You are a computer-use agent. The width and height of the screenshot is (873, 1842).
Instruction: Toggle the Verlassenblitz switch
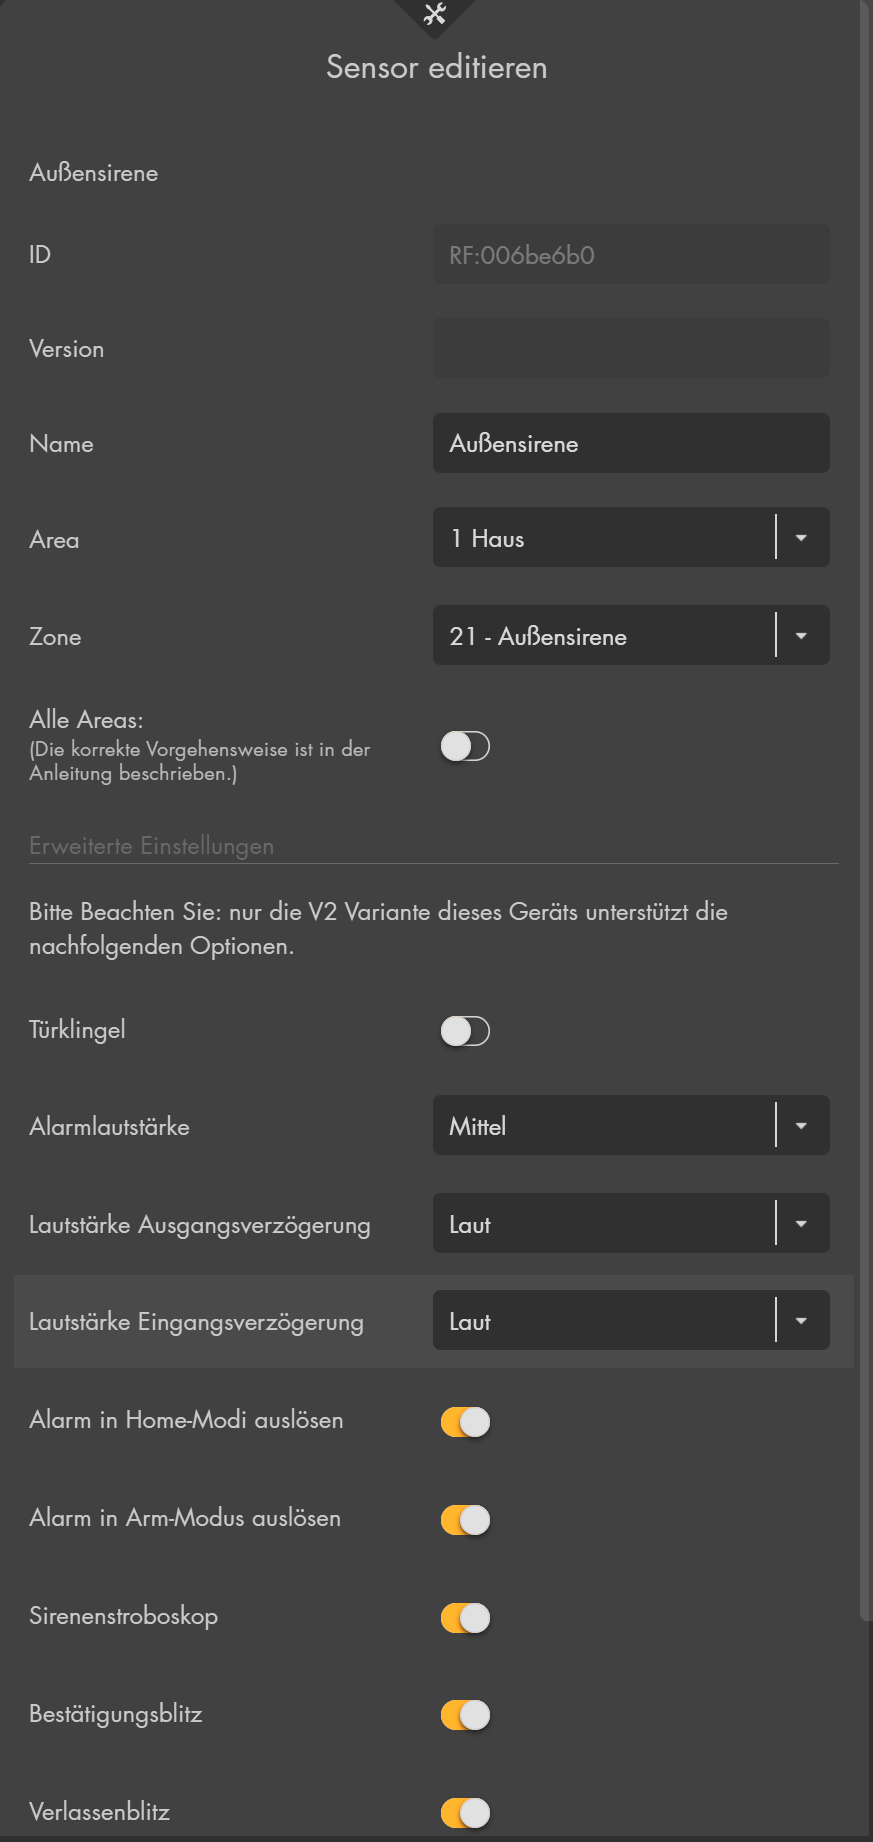click(465, 1812)
